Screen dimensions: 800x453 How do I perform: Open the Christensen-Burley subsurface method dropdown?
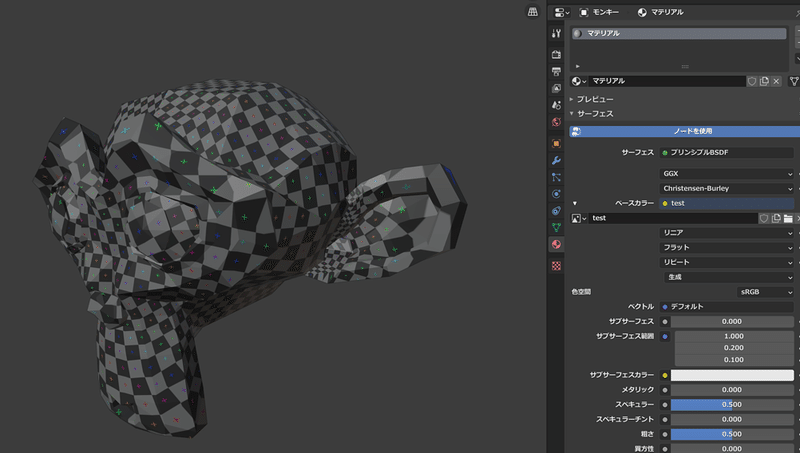[727, 189]
